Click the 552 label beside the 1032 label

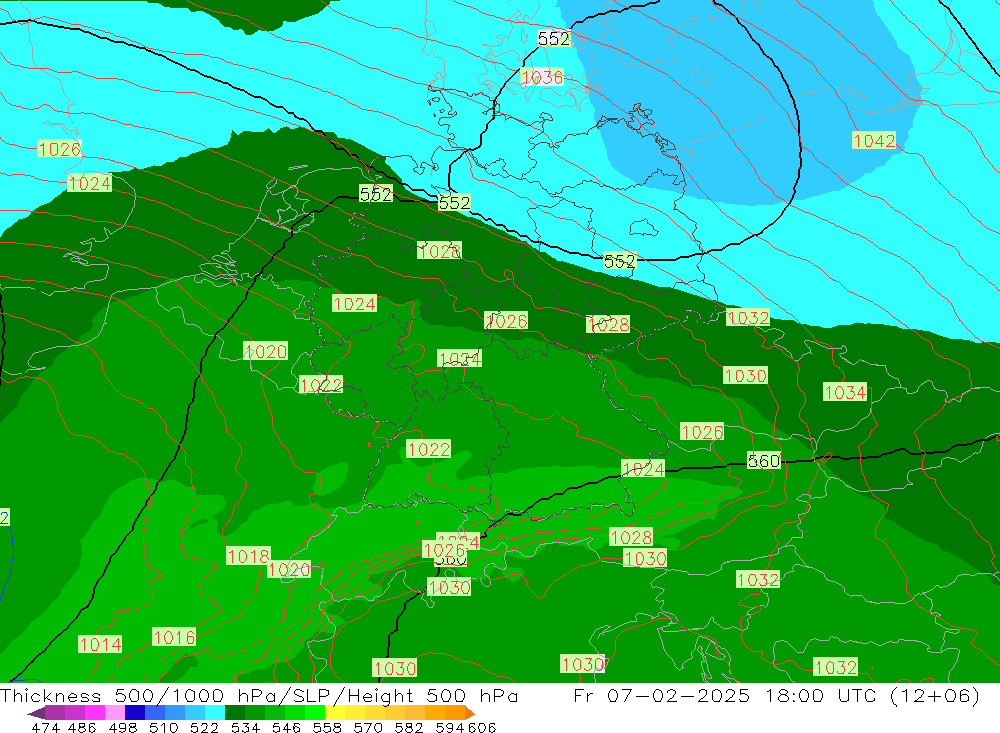(x=619, y=261)
